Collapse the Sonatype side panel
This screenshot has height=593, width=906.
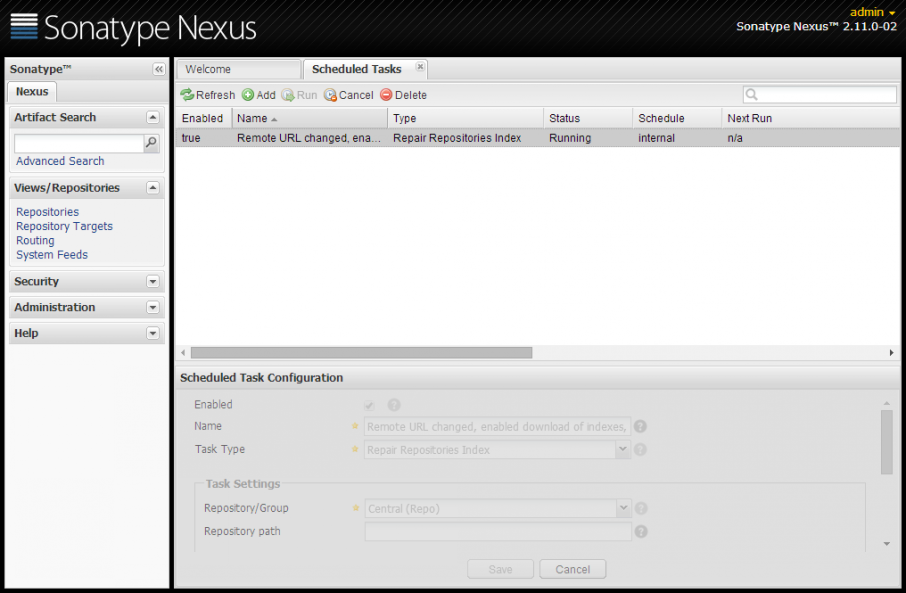(158, 69)
